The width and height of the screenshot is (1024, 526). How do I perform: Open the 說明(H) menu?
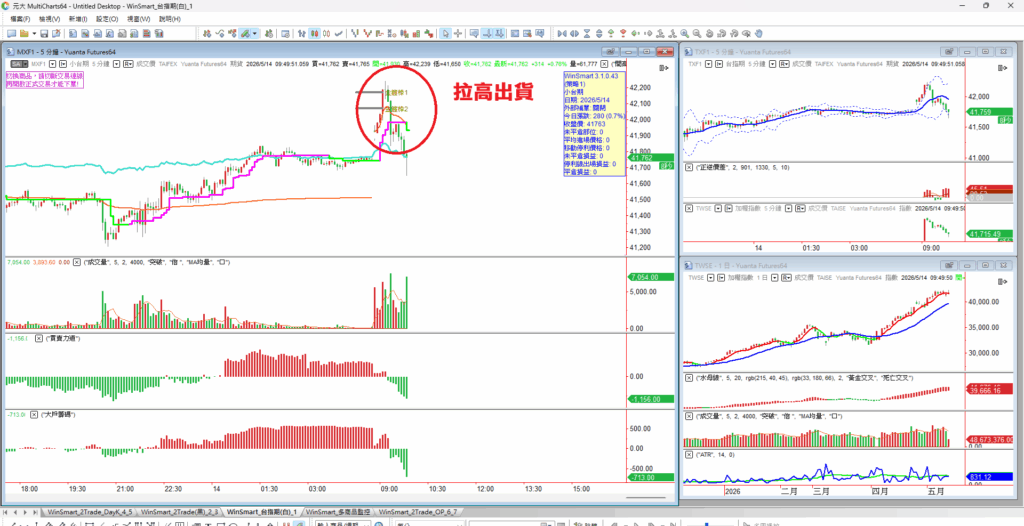[169, 19]
